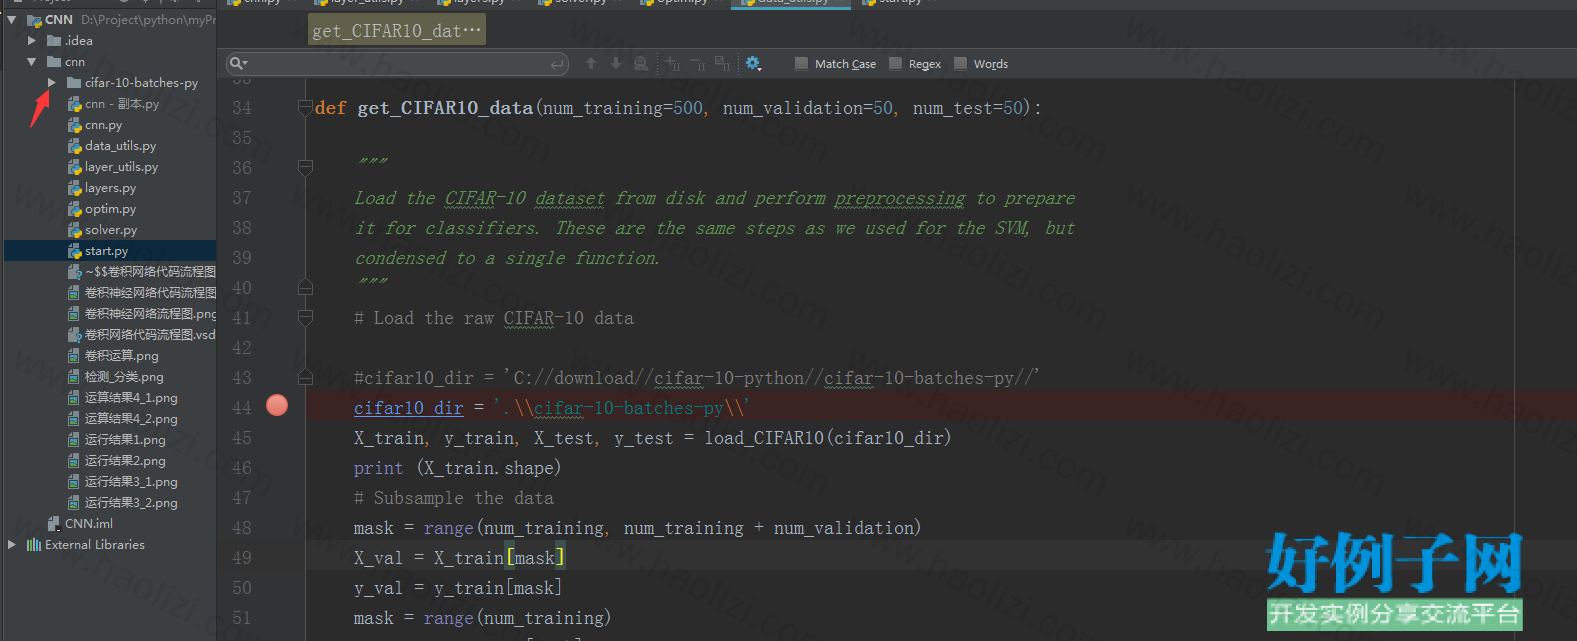Select 卷积神经网络流程图.png file

click(150, 314)
